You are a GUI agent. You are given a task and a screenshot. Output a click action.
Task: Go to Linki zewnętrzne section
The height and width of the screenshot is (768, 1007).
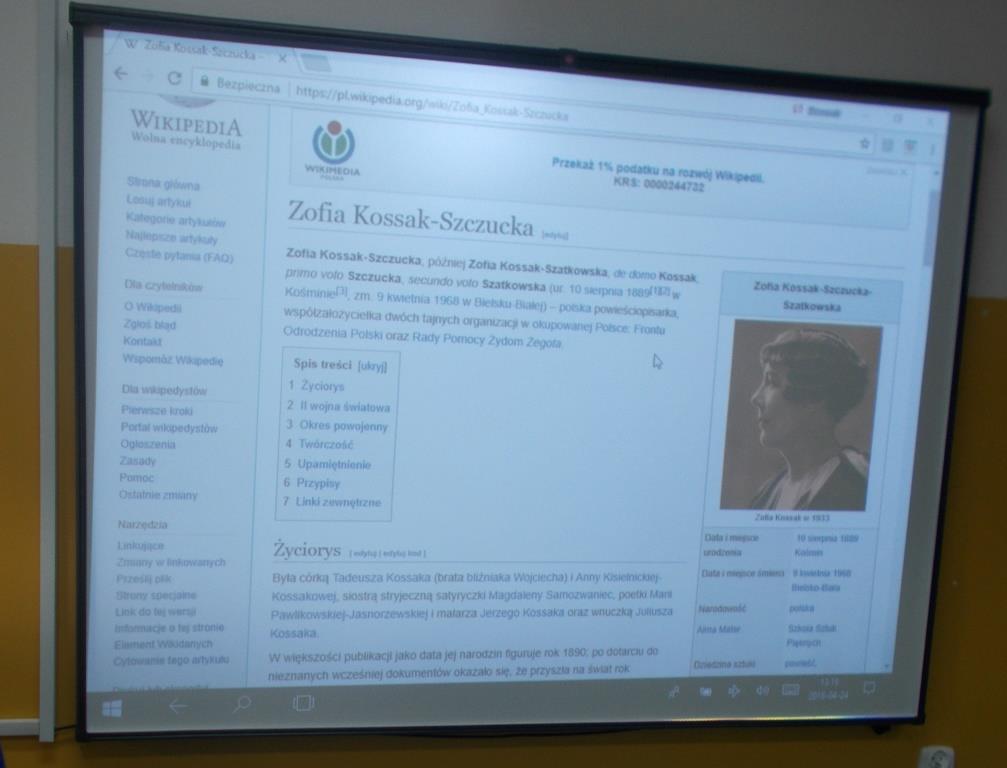point(338,502)
